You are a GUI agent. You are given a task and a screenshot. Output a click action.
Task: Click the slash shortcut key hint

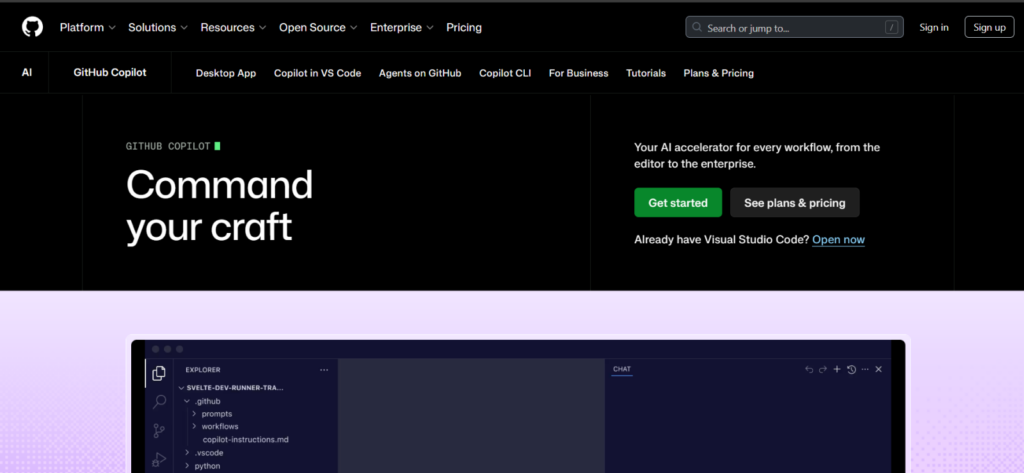pos(891,27)
